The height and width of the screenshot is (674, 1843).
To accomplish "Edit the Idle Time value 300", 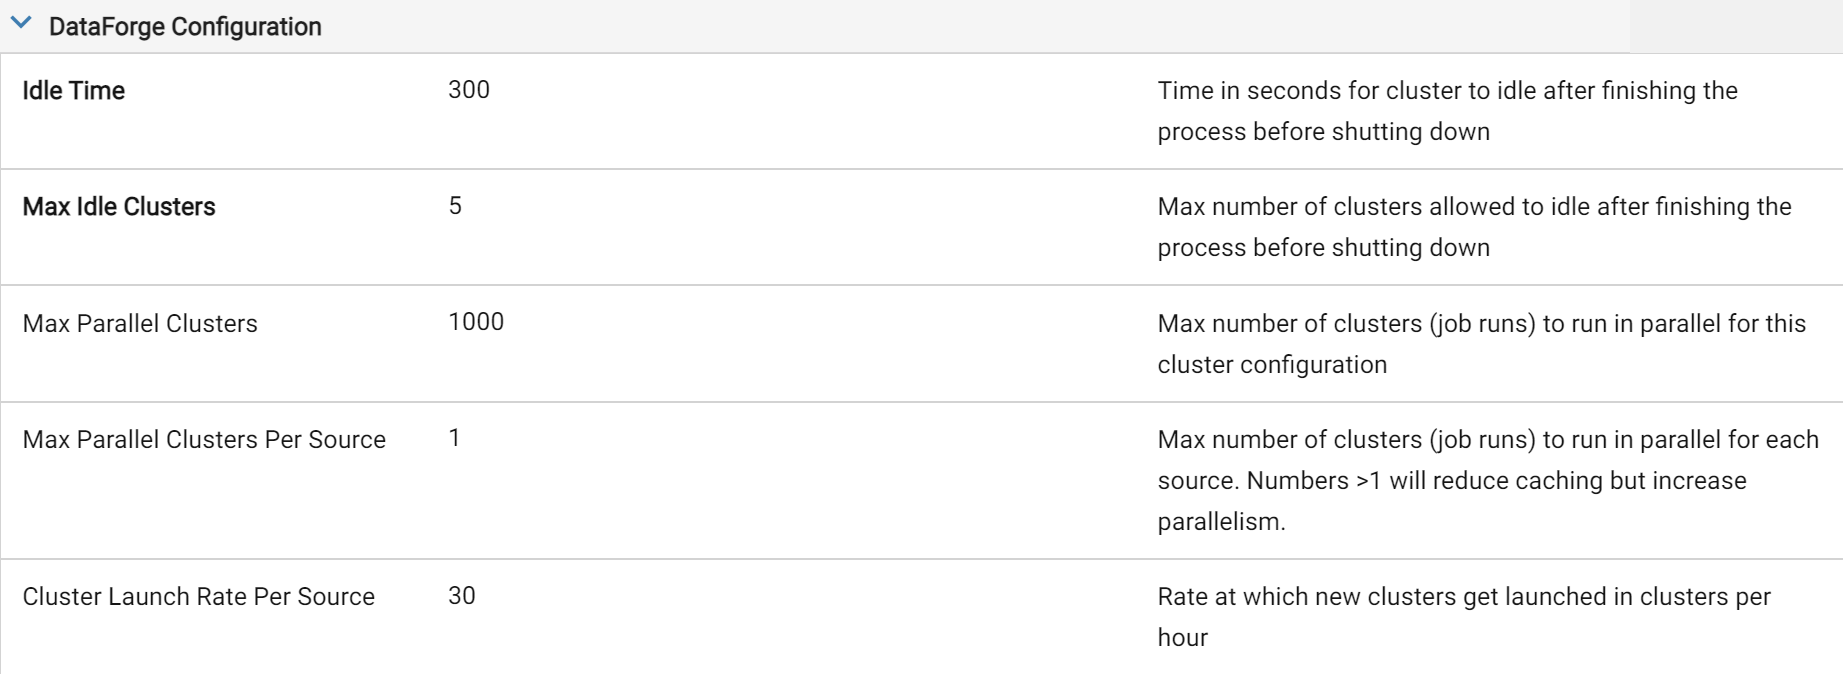I will [469, 90].
